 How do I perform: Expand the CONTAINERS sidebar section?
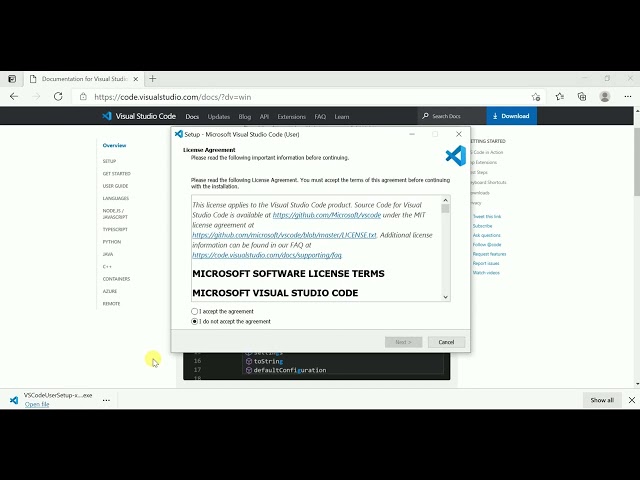point(116,279)
